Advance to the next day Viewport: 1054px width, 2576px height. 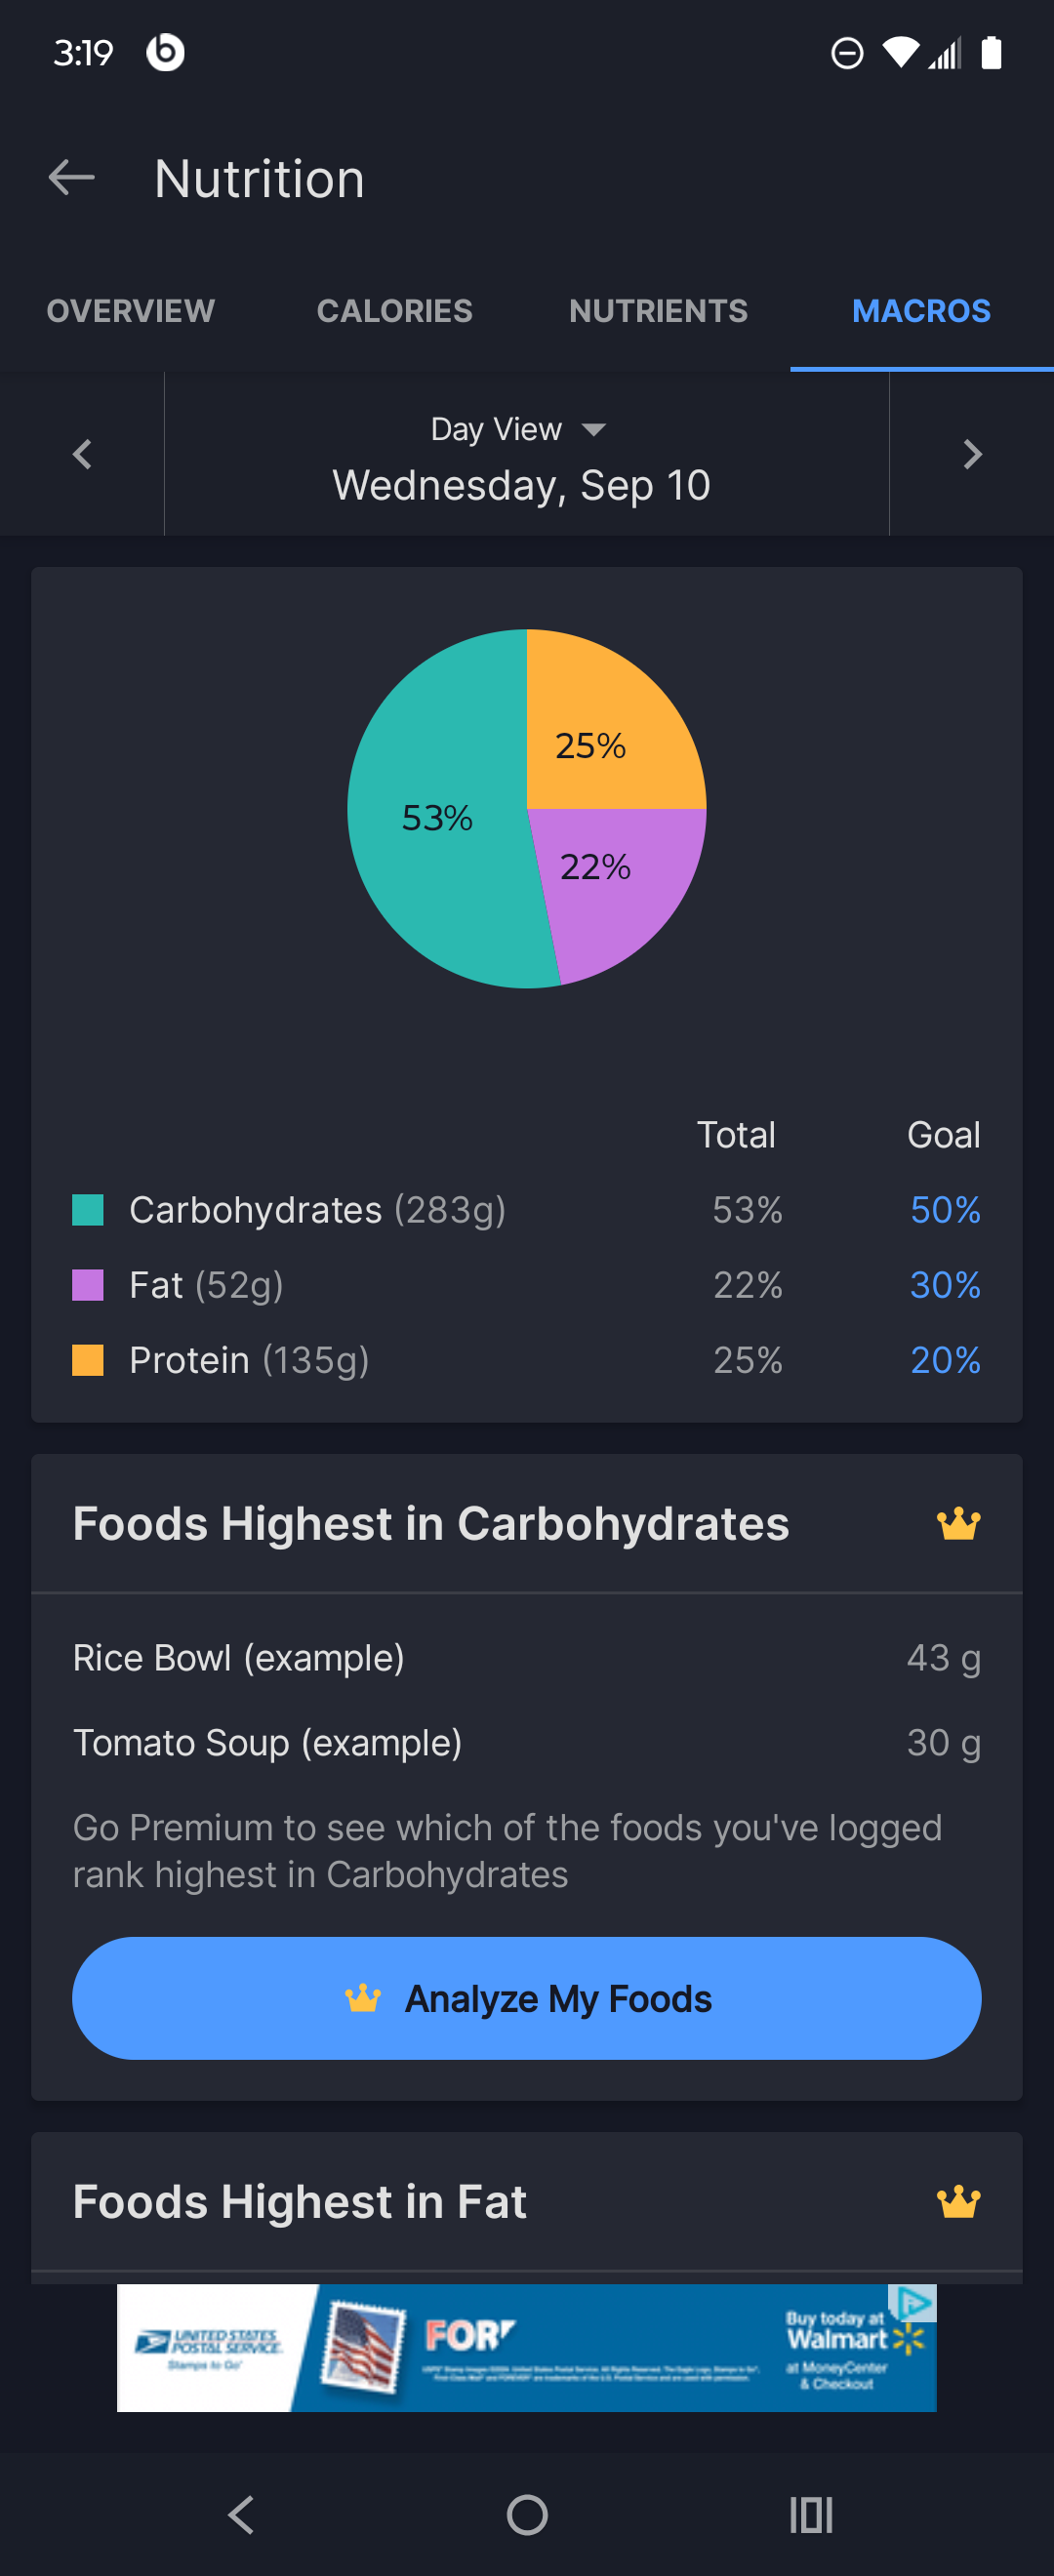tap(972, 454)
